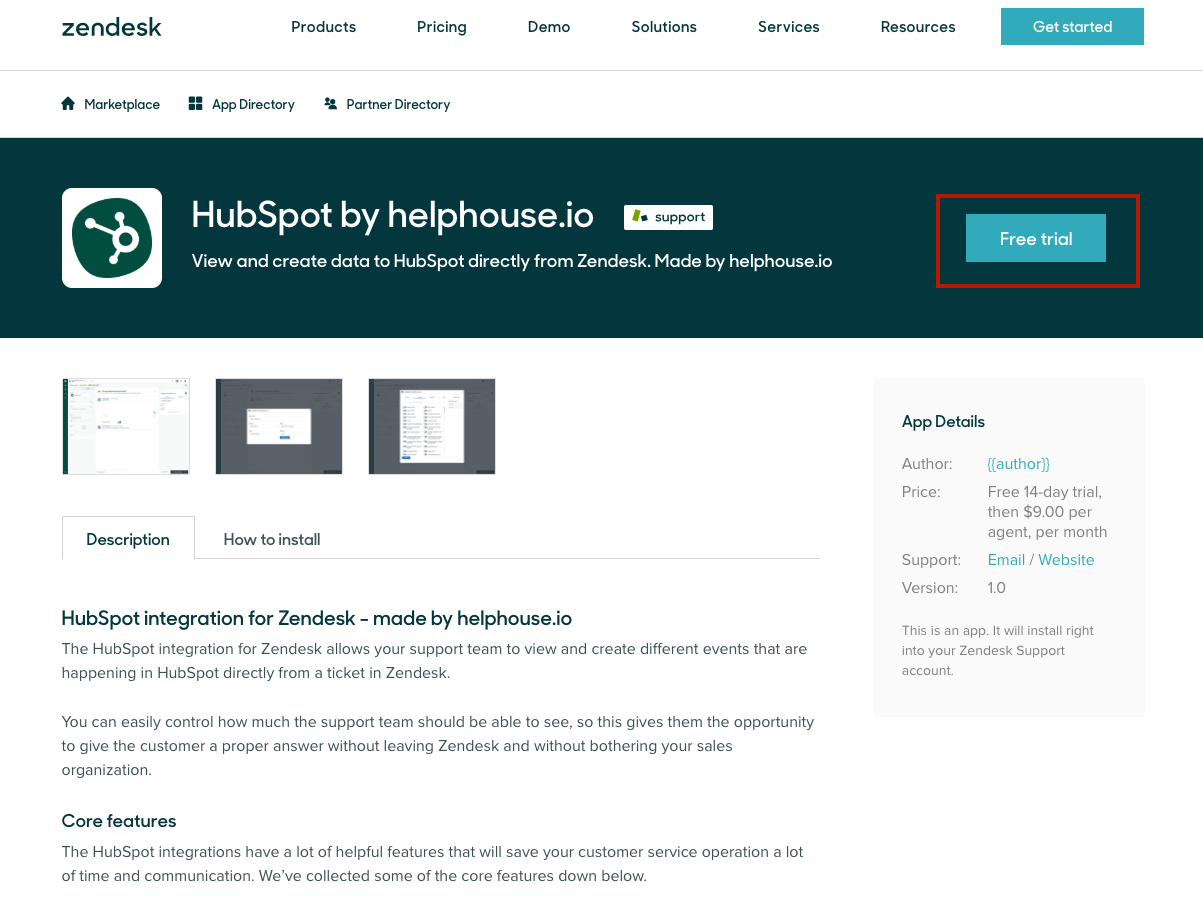The width and height of the screenshot is (1203, 902).
Task: Open the Products menu
Action: pos(323,27)
